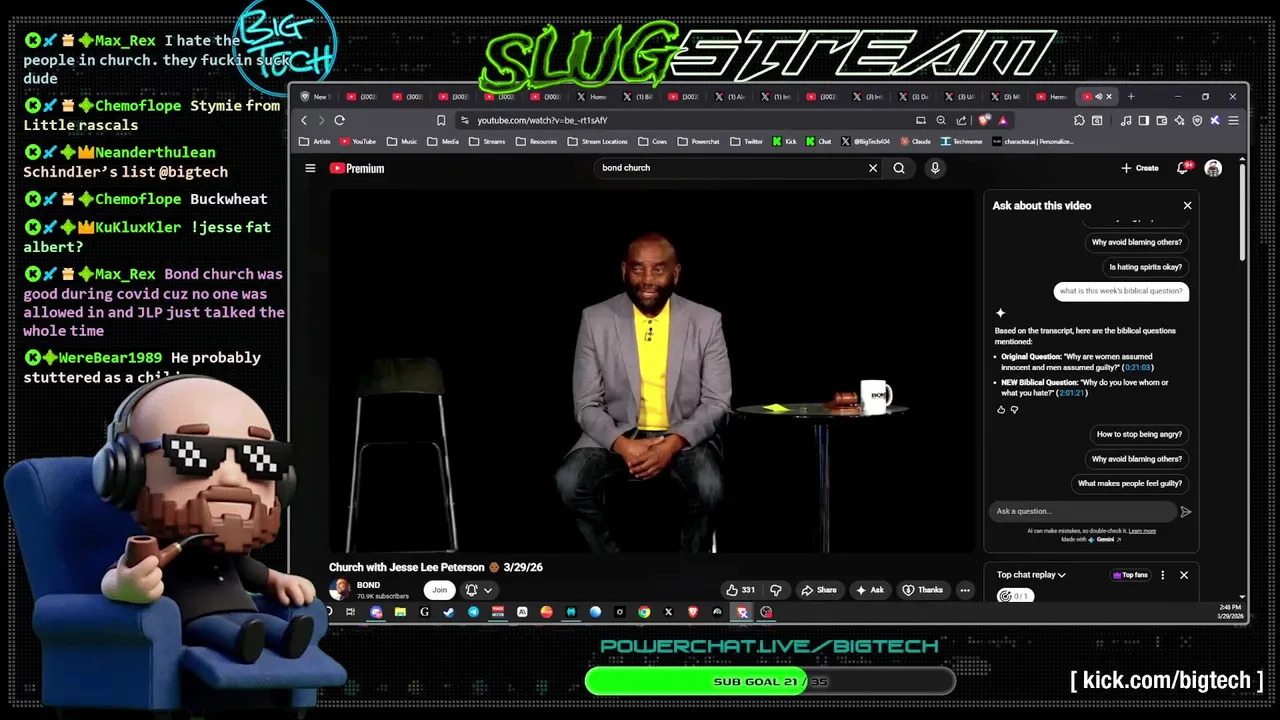This screenshot has width=1280, height=720.
Task: Go back in browser history
Action: [304, 120]
